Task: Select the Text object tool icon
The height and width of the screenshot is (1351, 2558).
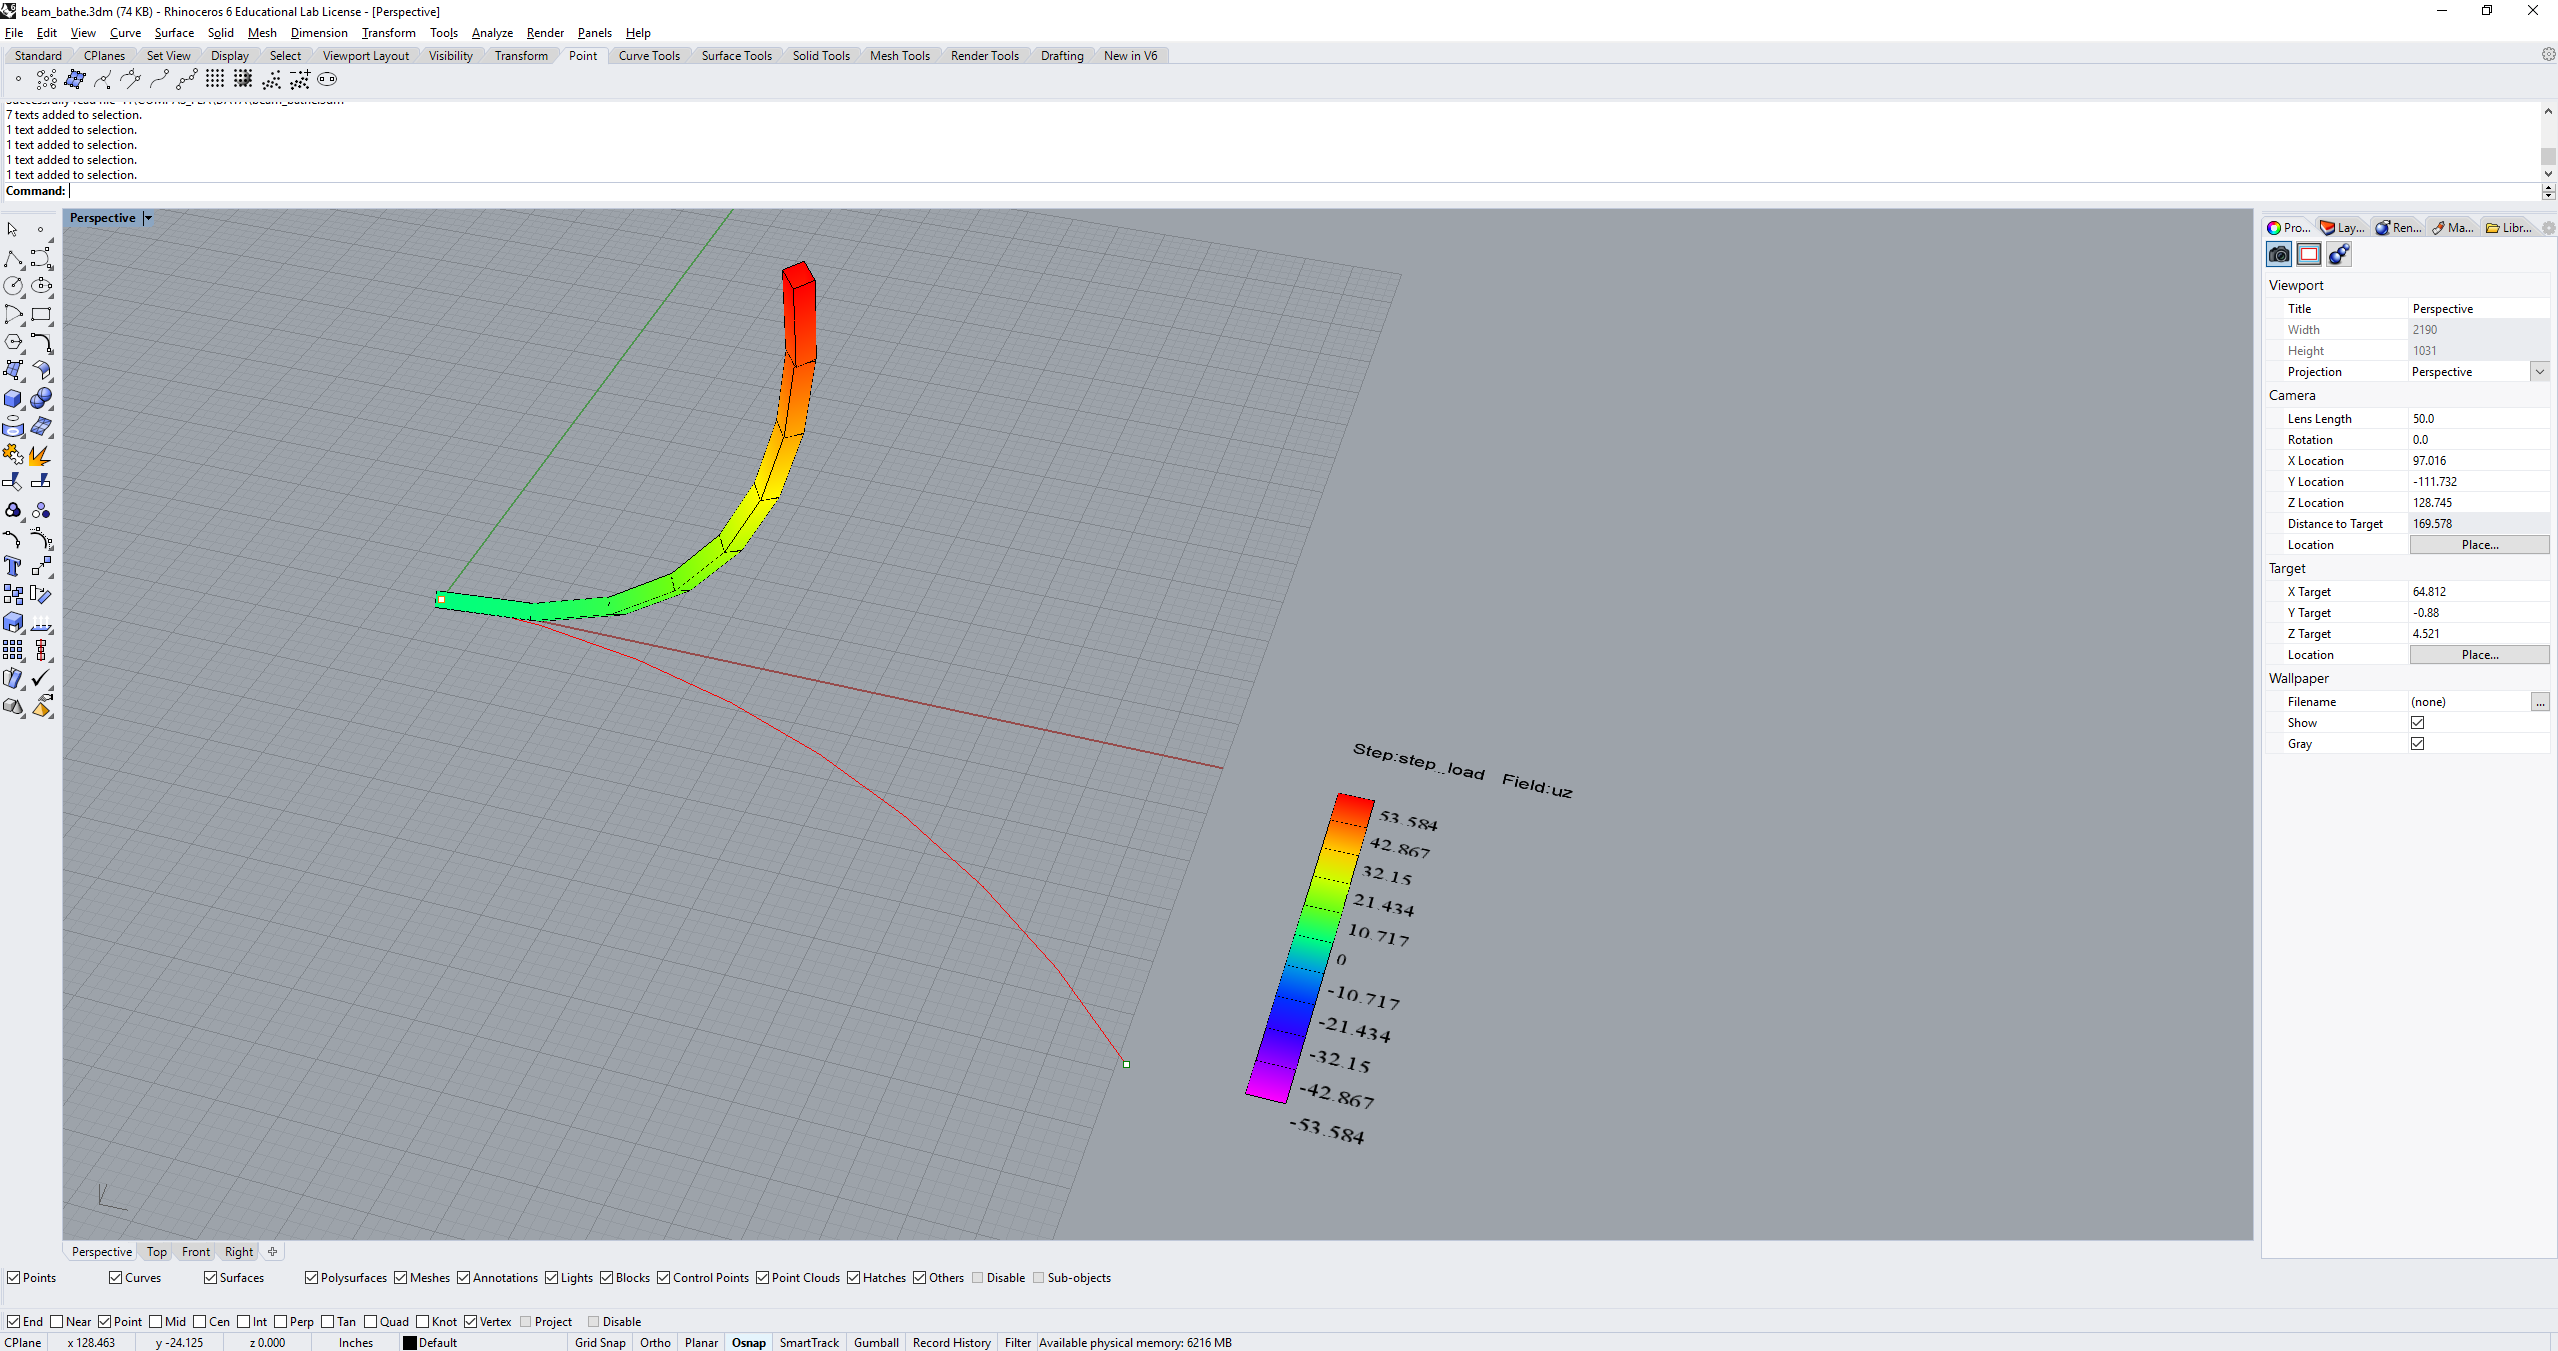Action: pos(12,567)
